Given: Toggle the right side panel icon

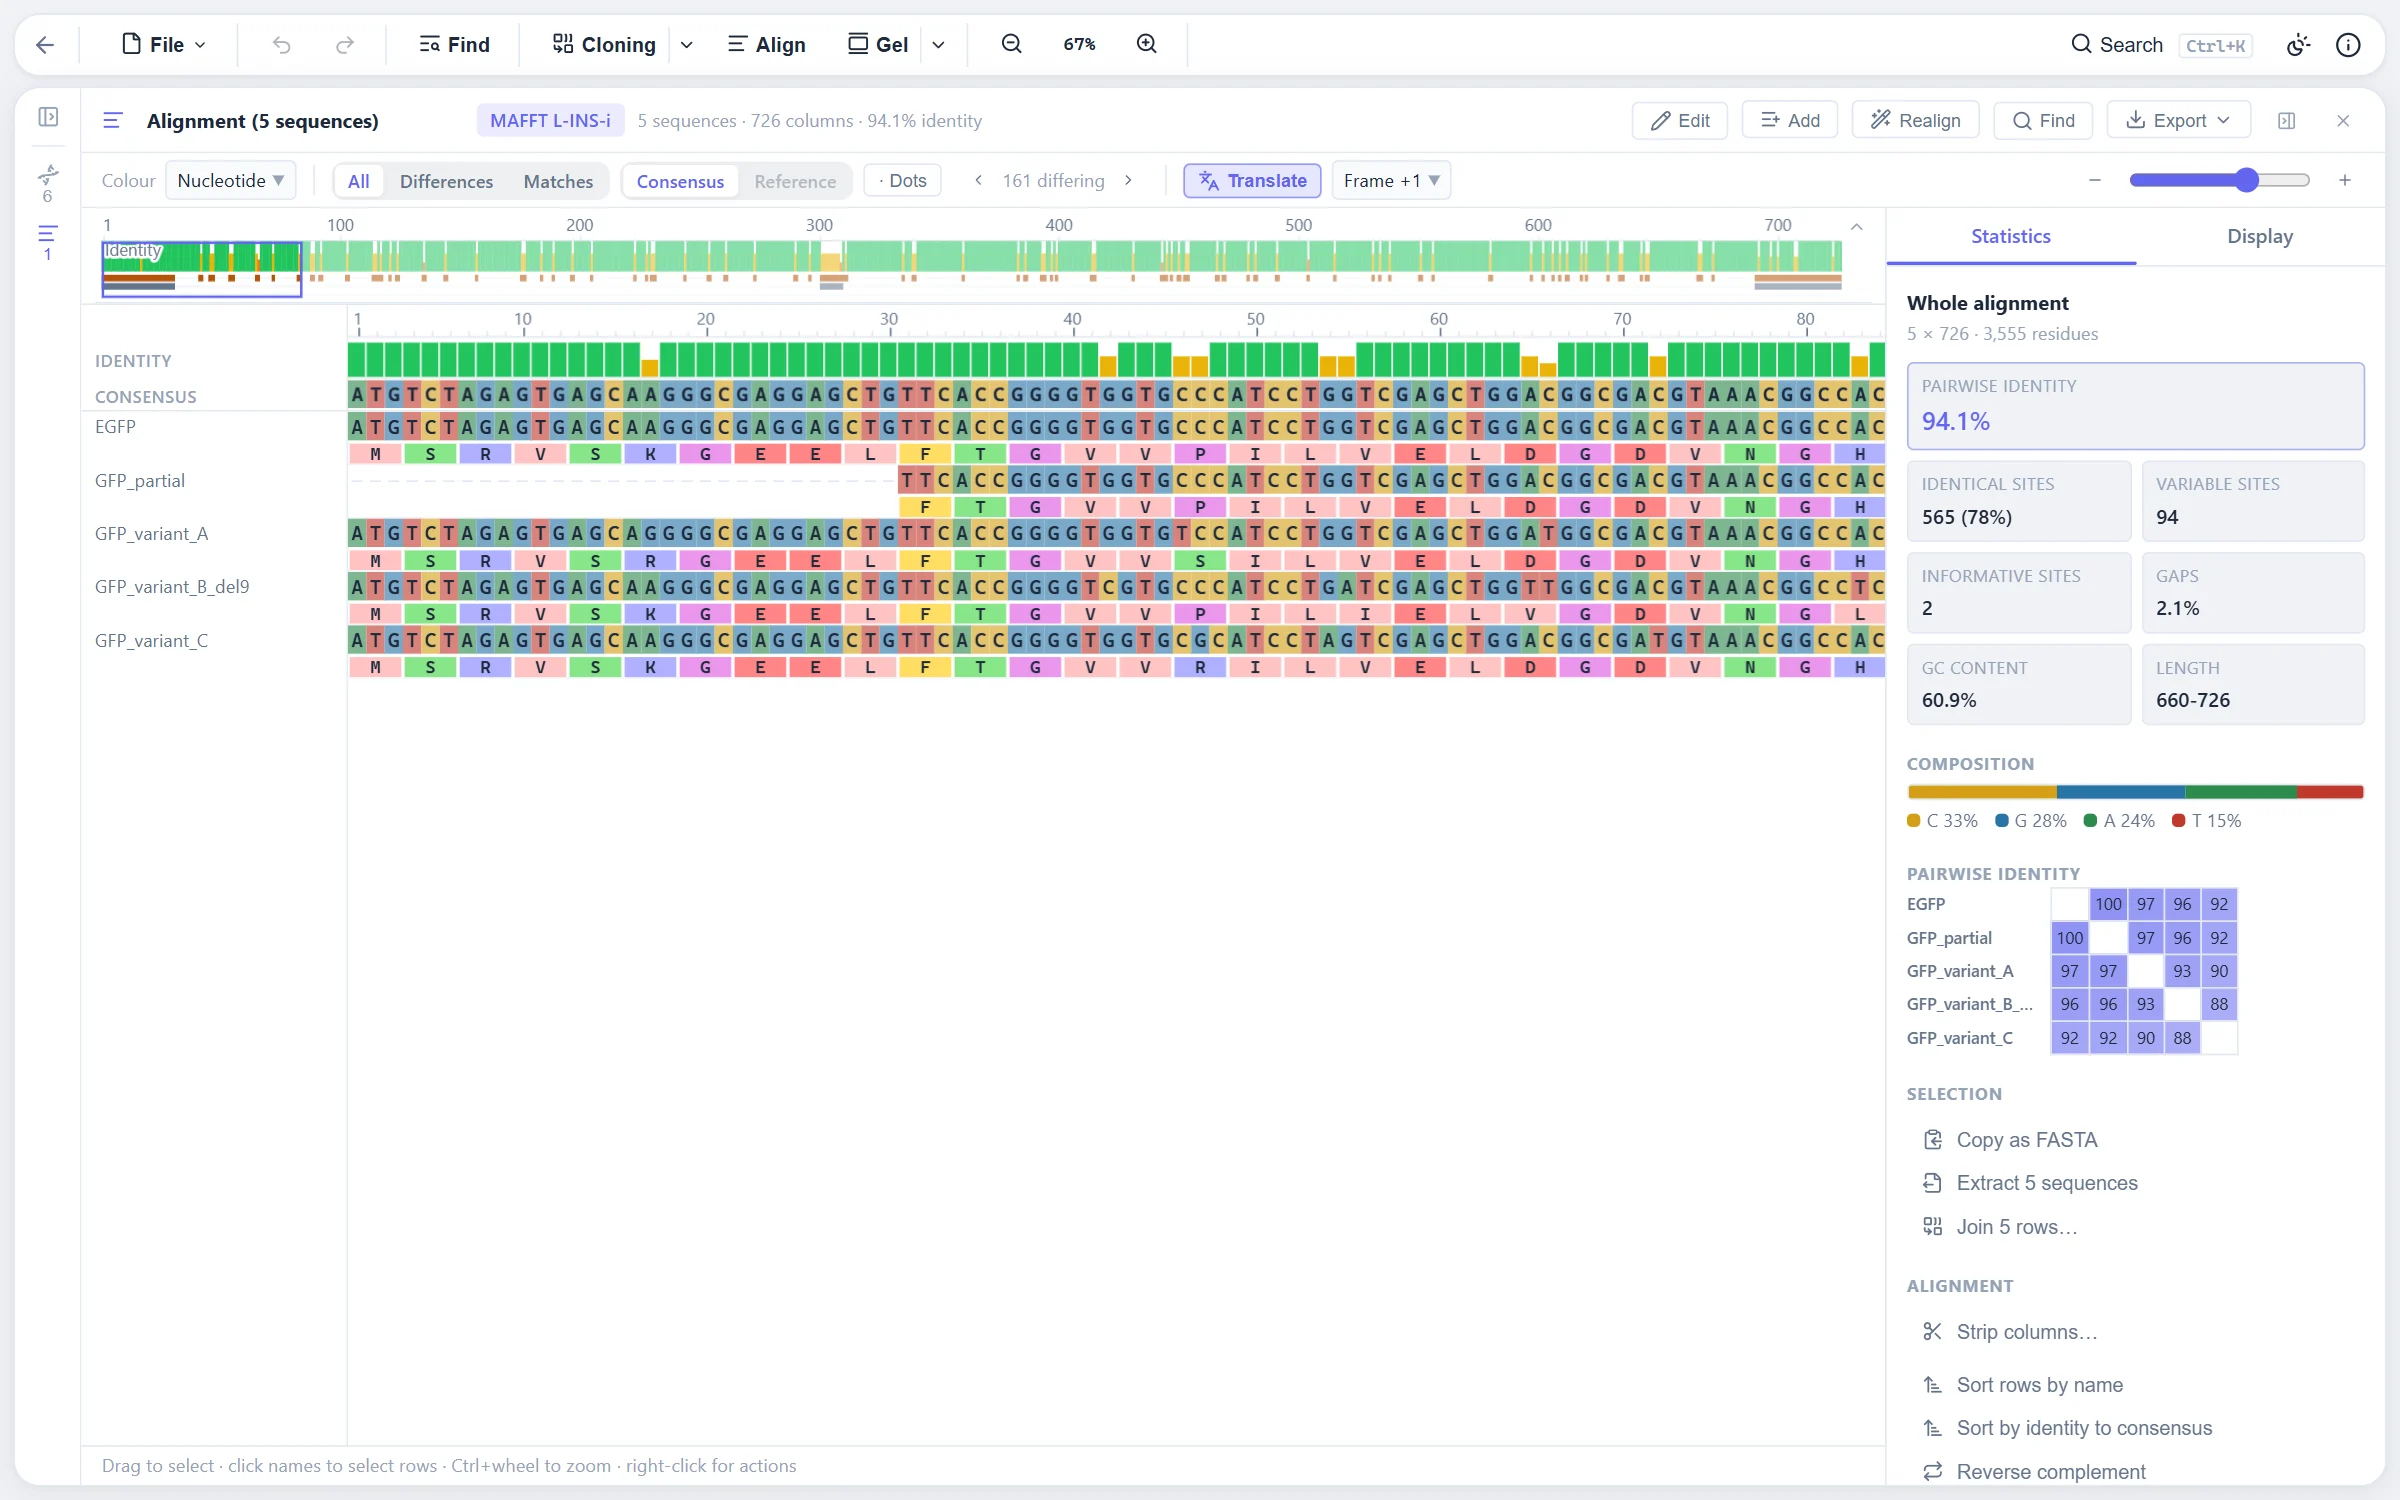Looking at the screenshot, I should 2286,121.
